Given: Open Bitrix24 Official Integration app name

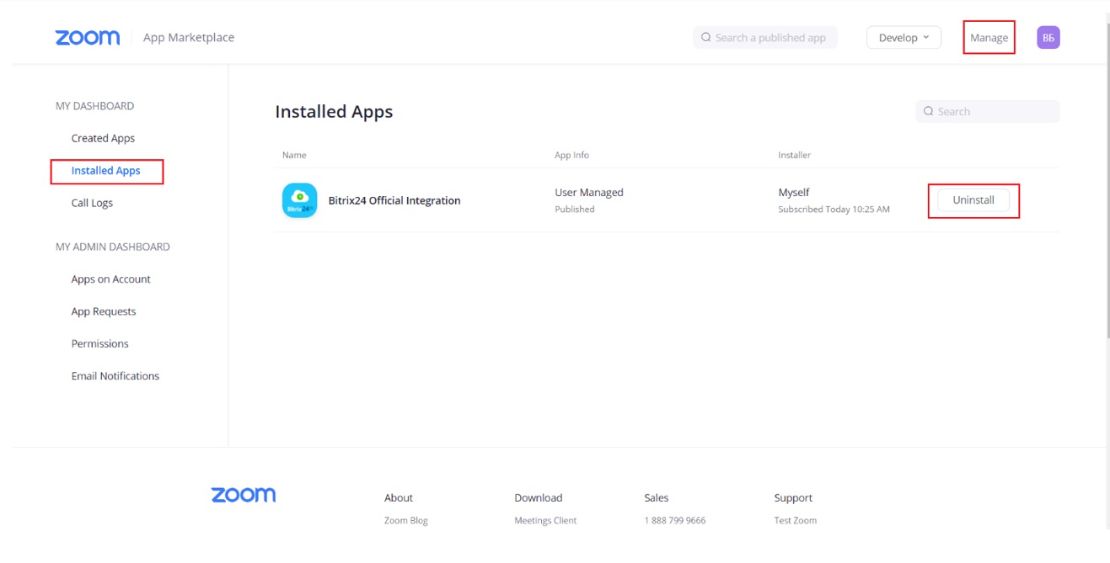Looking at the screenshot, I should [x=394, y=200].
